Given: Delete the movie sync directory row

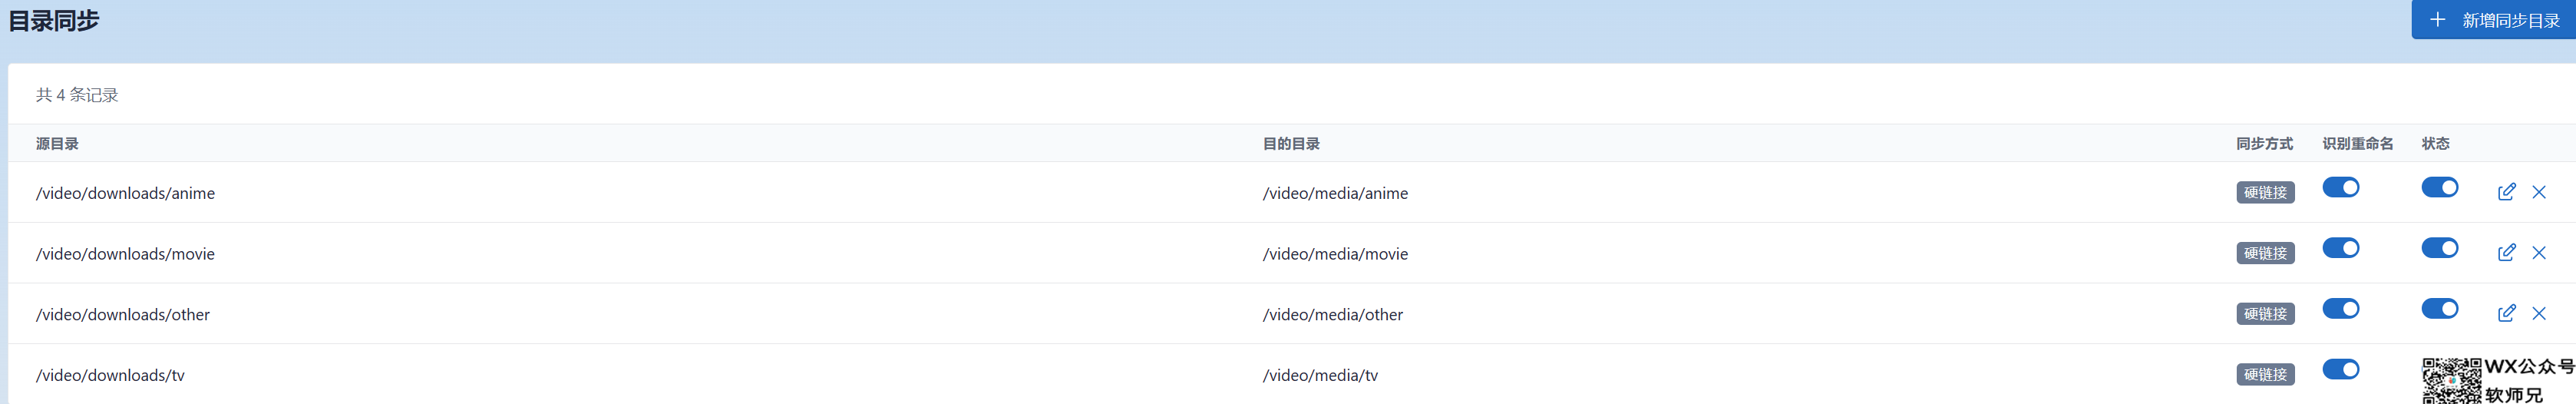Looking at the screenshot, I should pyautogui.click(x=2539, y=253).
